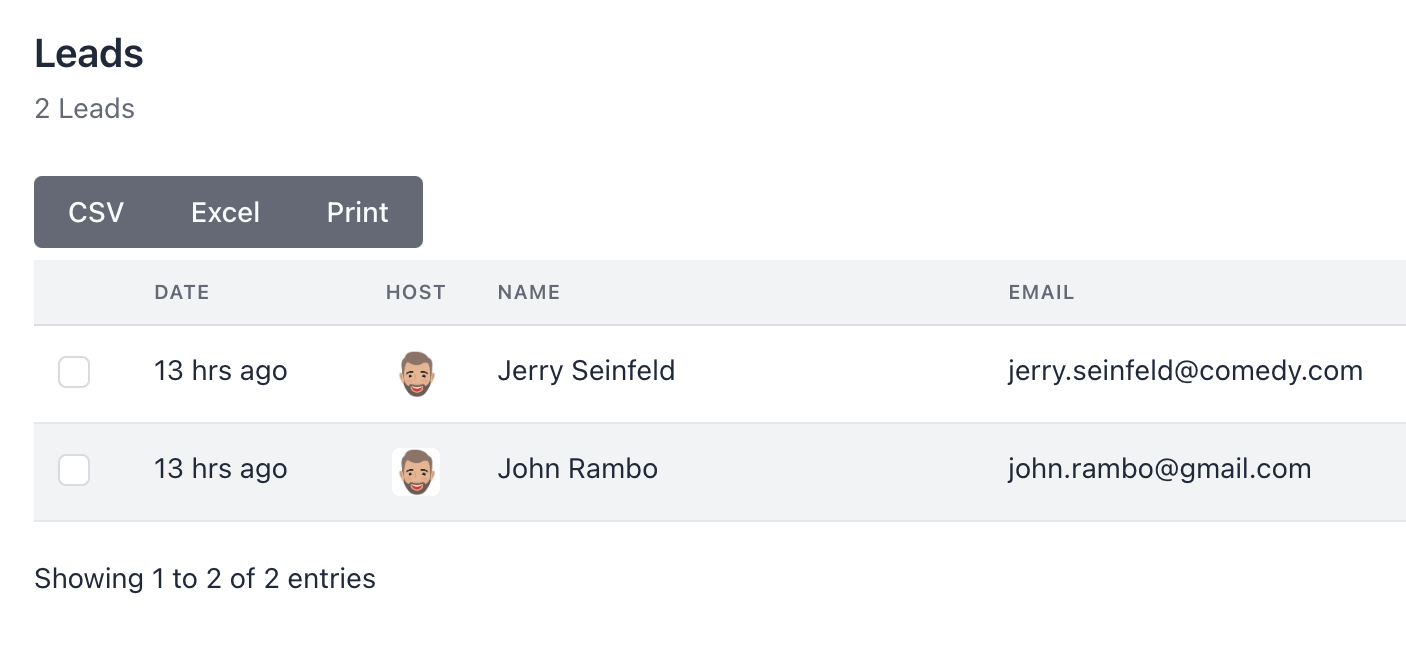This screenshot has height=648, width=1406.
Task: Sort table by Host column header
Action: click(x=416, y=292)
